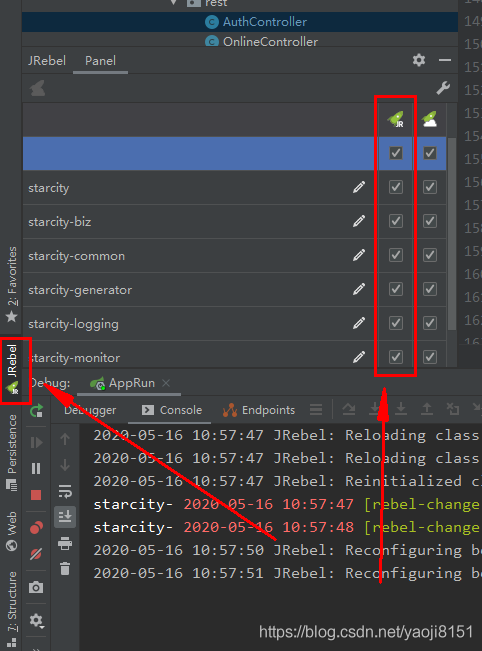Toggle soft-wrap in console

(x=65, y=491)
